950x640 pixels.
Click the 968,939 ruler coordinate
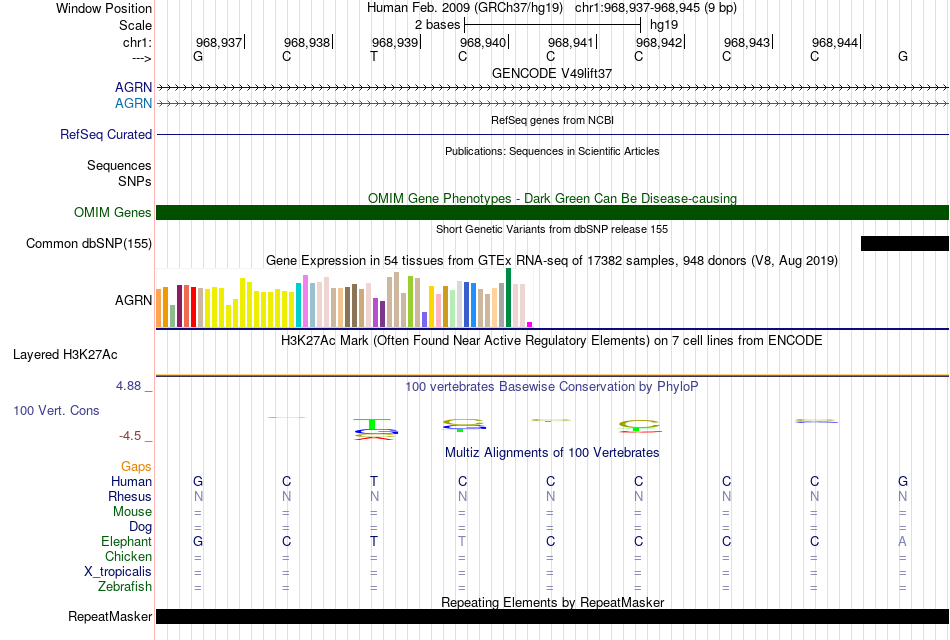coord(395,42)
